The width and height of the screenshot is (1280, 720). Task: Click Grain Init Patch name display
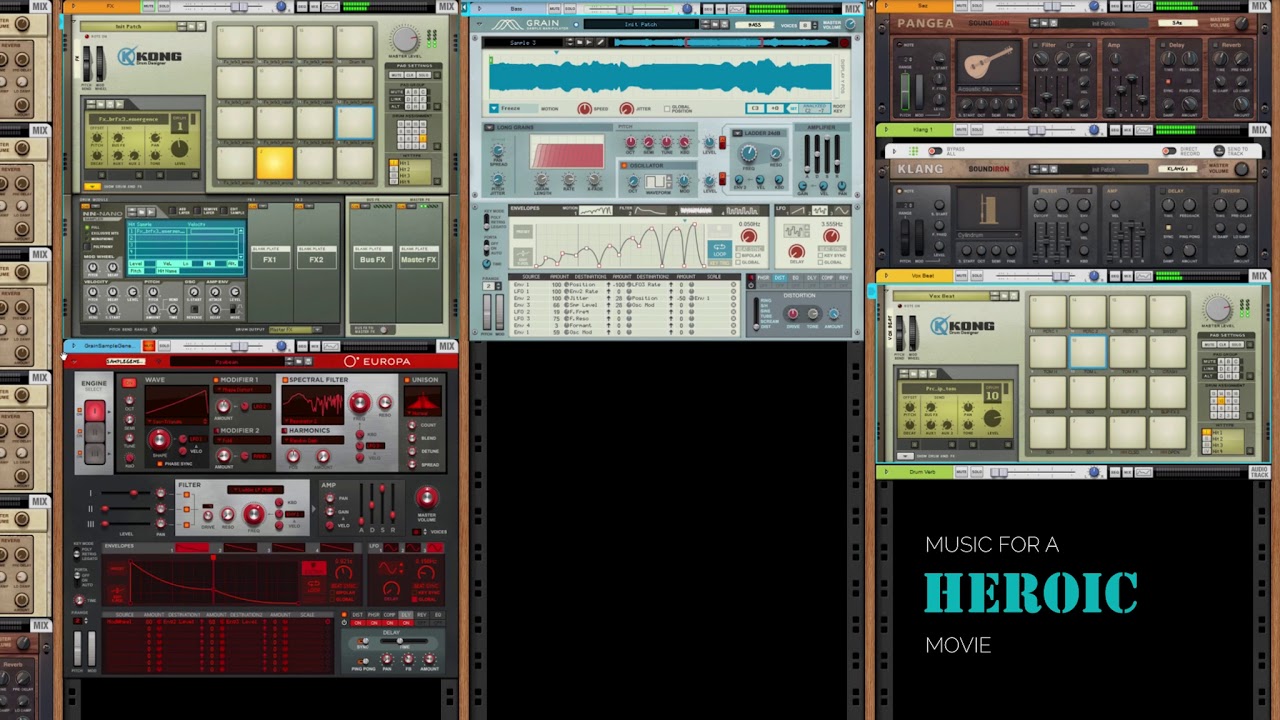[641, 24]
